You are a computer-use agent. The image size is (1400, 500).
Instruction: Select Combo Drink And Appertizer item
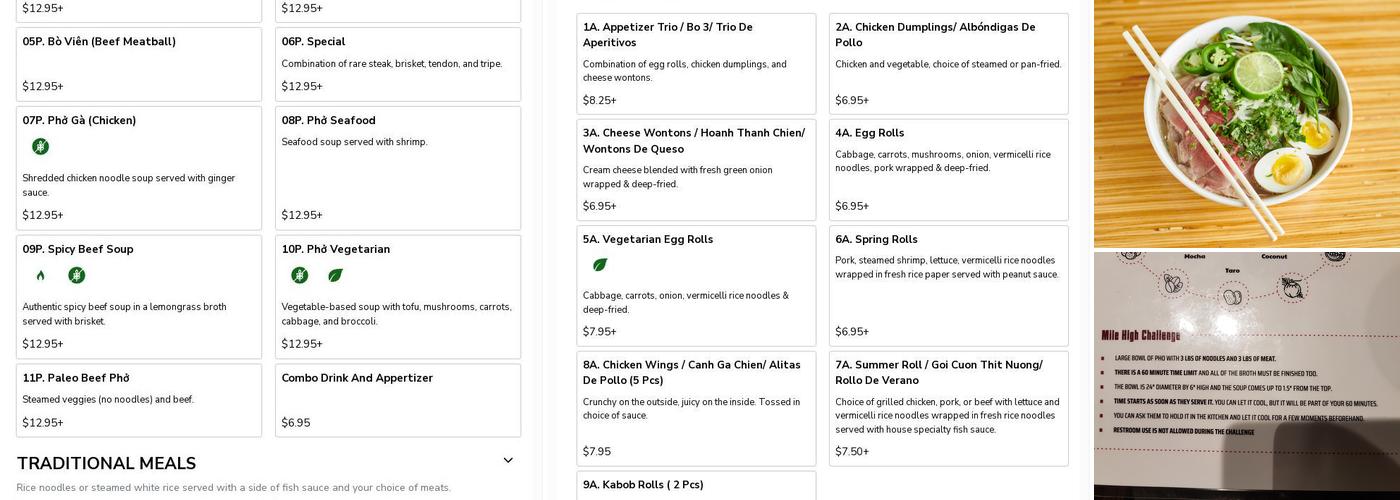tap(397, 400)
